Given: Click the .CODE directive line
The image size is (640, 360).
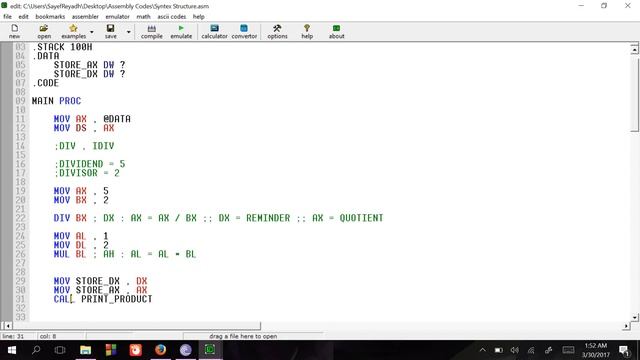Looking at the screenshot, I should pyautogui.click(x=45, y=83).
